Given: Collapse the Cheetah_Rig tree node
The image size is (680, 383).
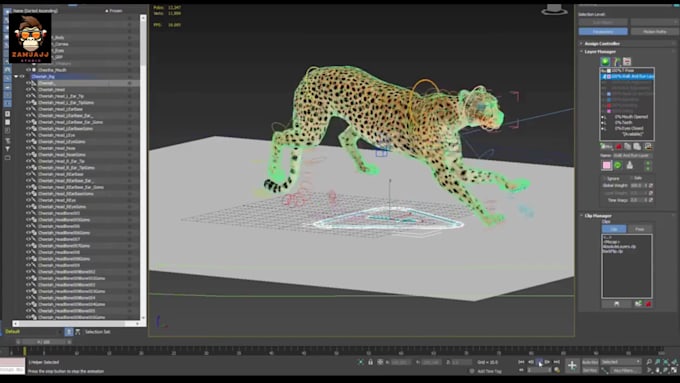Looking at the screenshot, I should pos(16,76).
